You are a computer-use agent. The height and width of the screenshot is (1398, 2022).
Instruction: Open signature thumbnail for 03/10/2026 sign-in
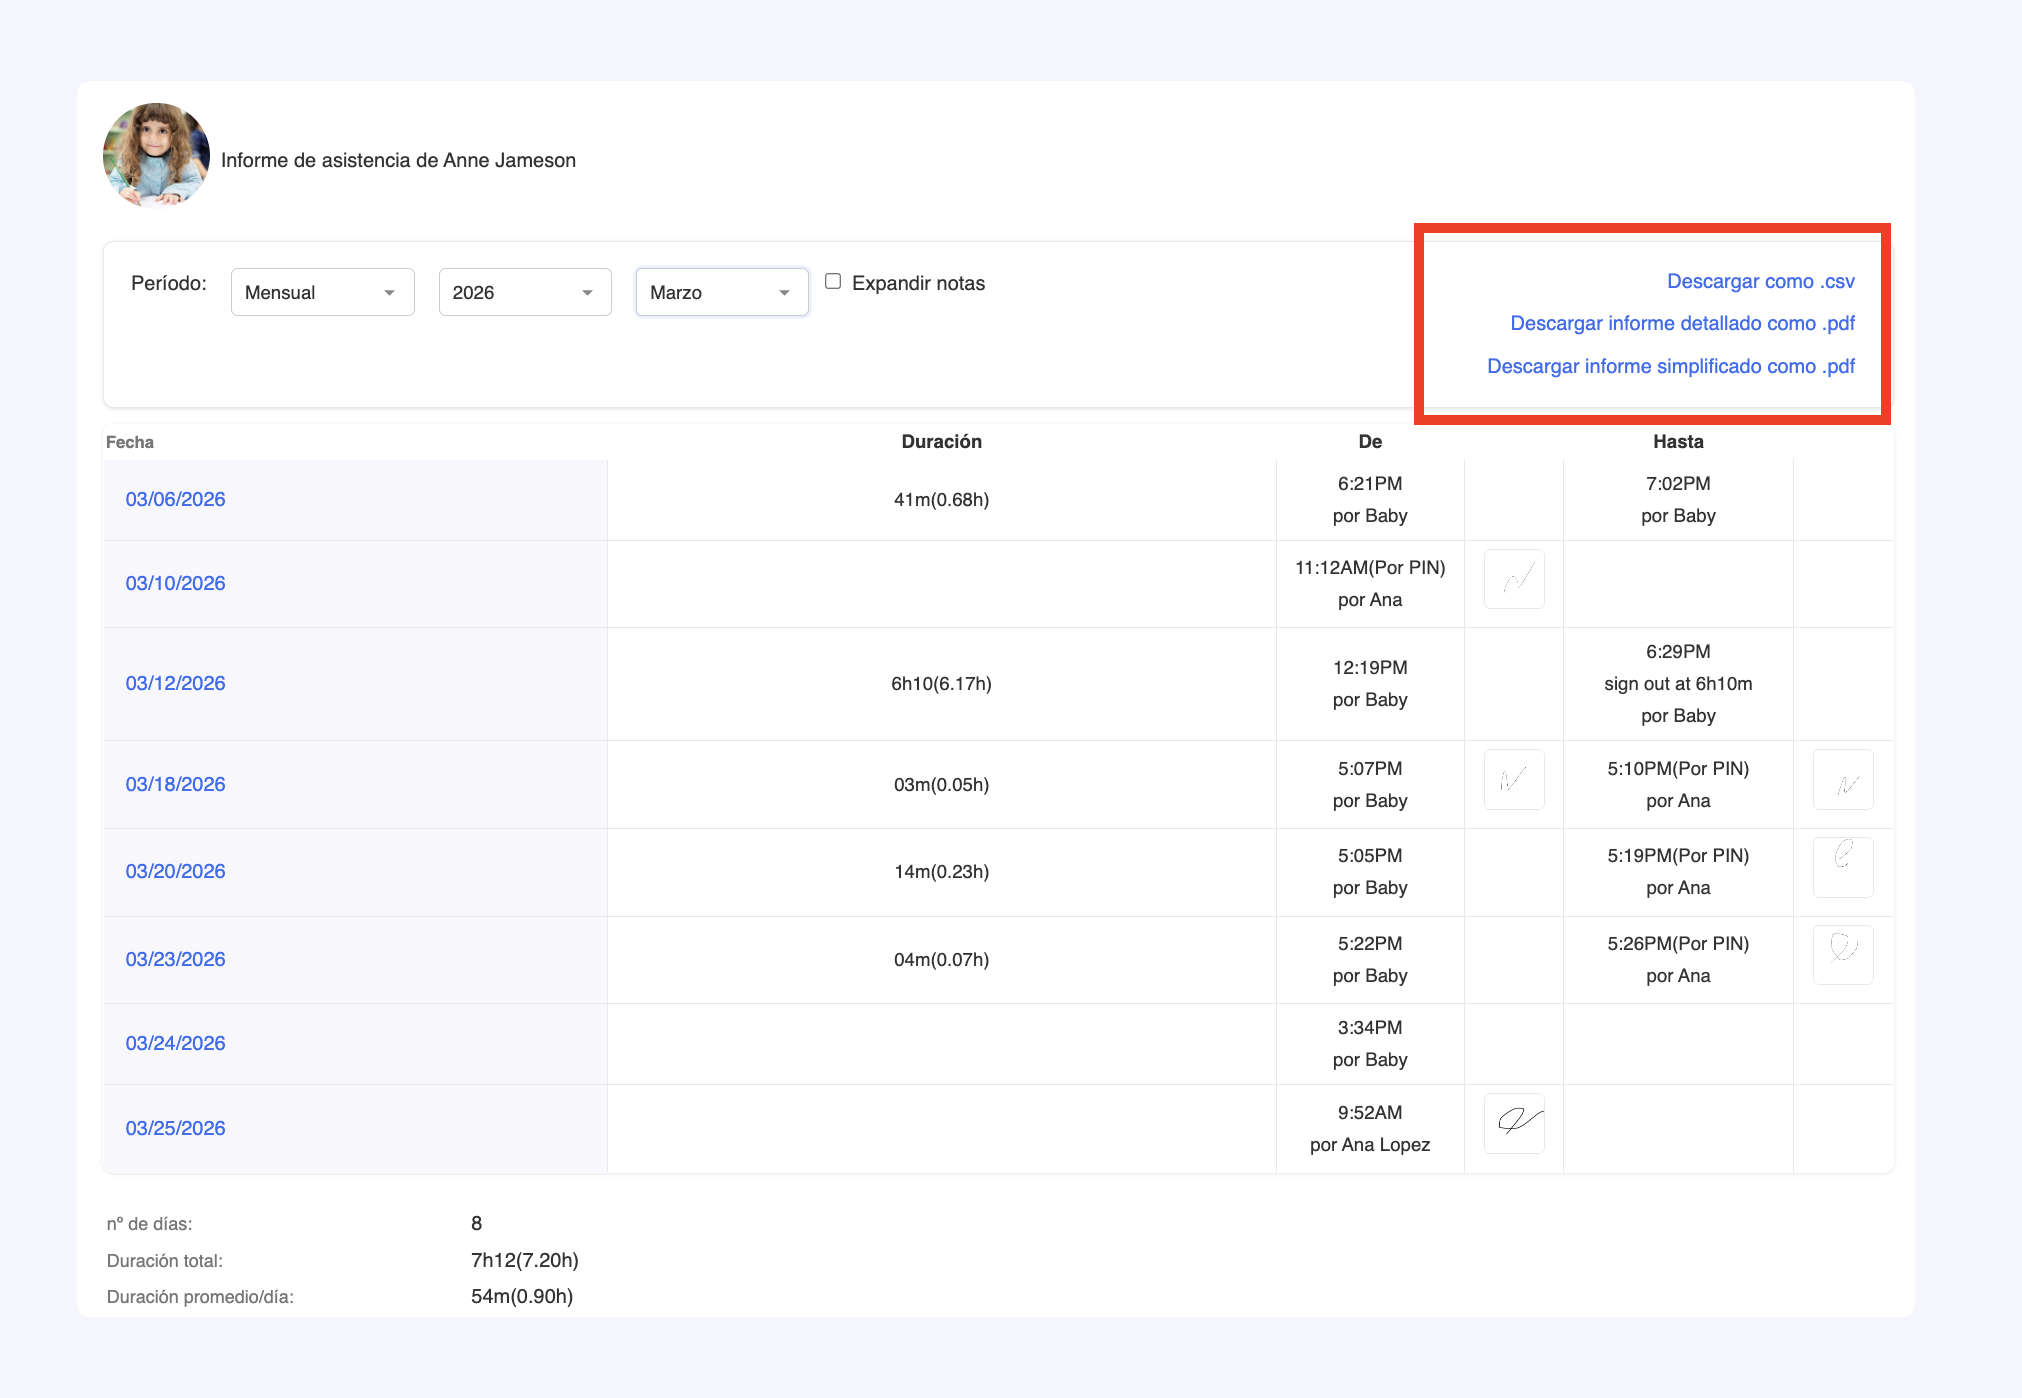1514,579
